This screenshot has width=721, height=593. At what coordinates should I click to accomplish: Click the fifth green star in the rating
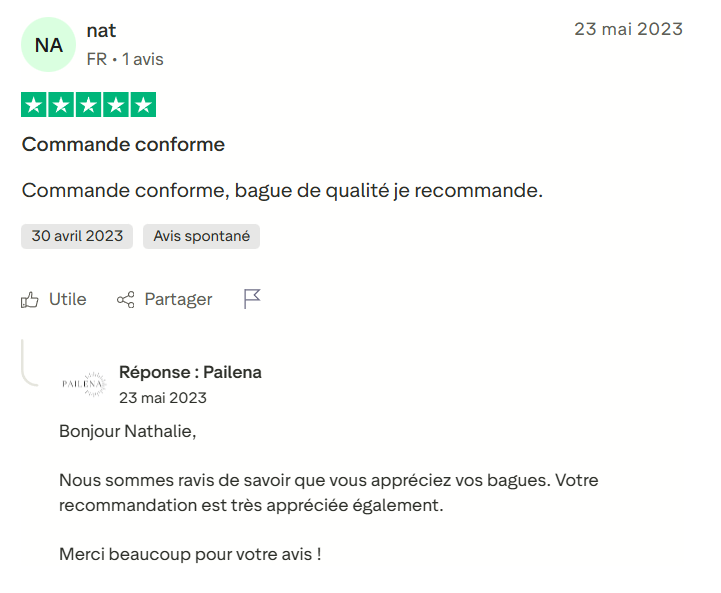click(144, 105)
